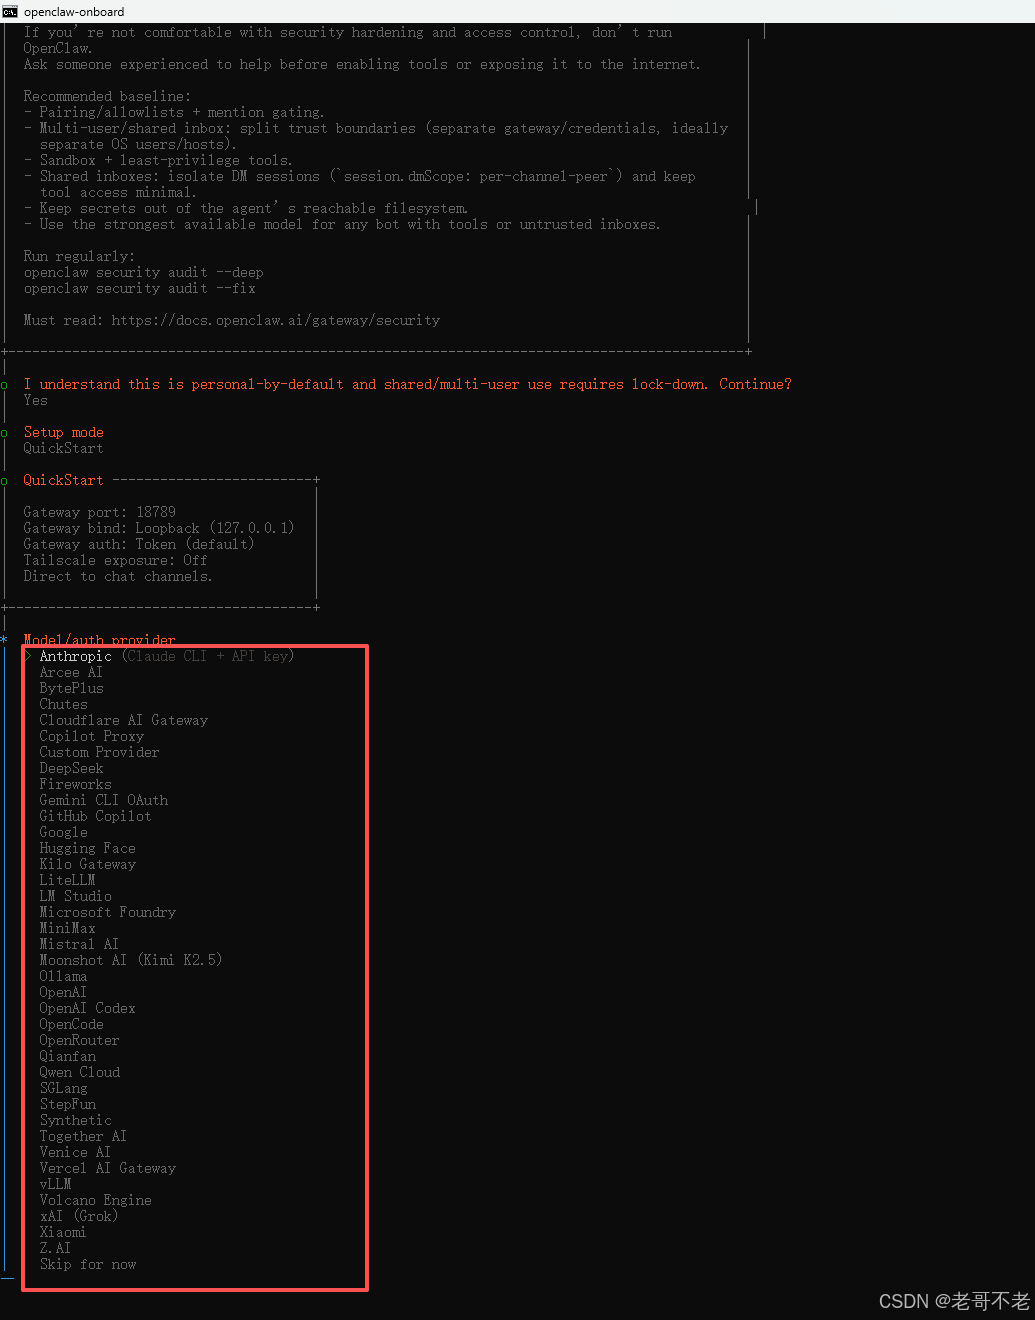The image size is (1035, 1320).
Task: Pick Chutes in the provider list
Action: pyautogui.click(x=63, y=704)
